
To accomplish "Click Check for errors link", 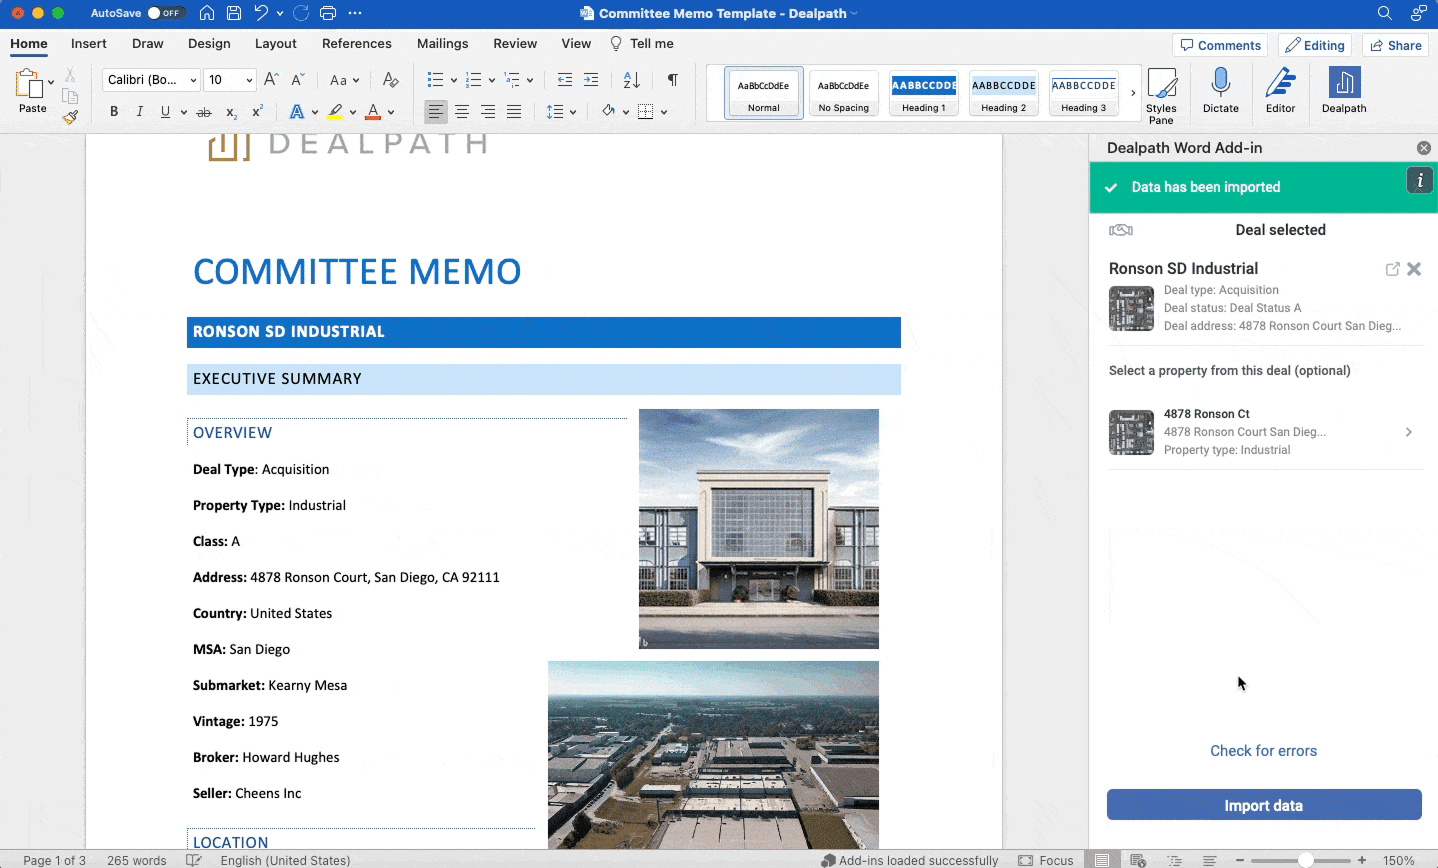I will pyautogui.click(x=1263, y=751).
